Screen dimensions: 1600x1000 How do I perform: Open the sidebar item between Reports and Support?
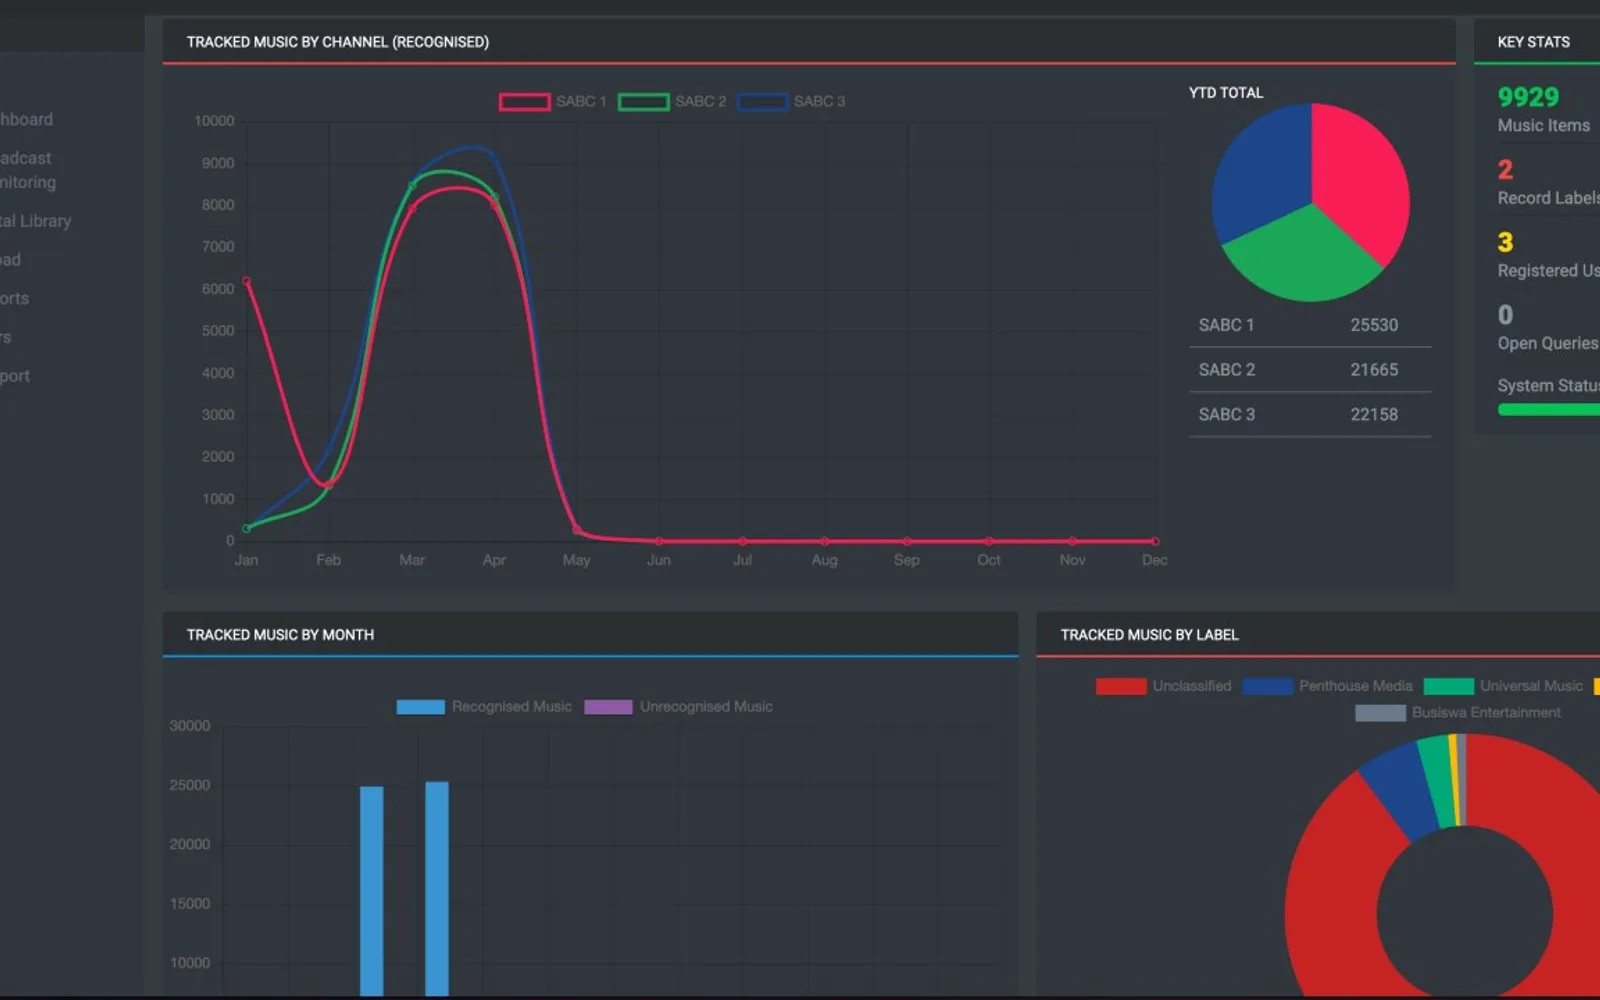tap(6, 337)
